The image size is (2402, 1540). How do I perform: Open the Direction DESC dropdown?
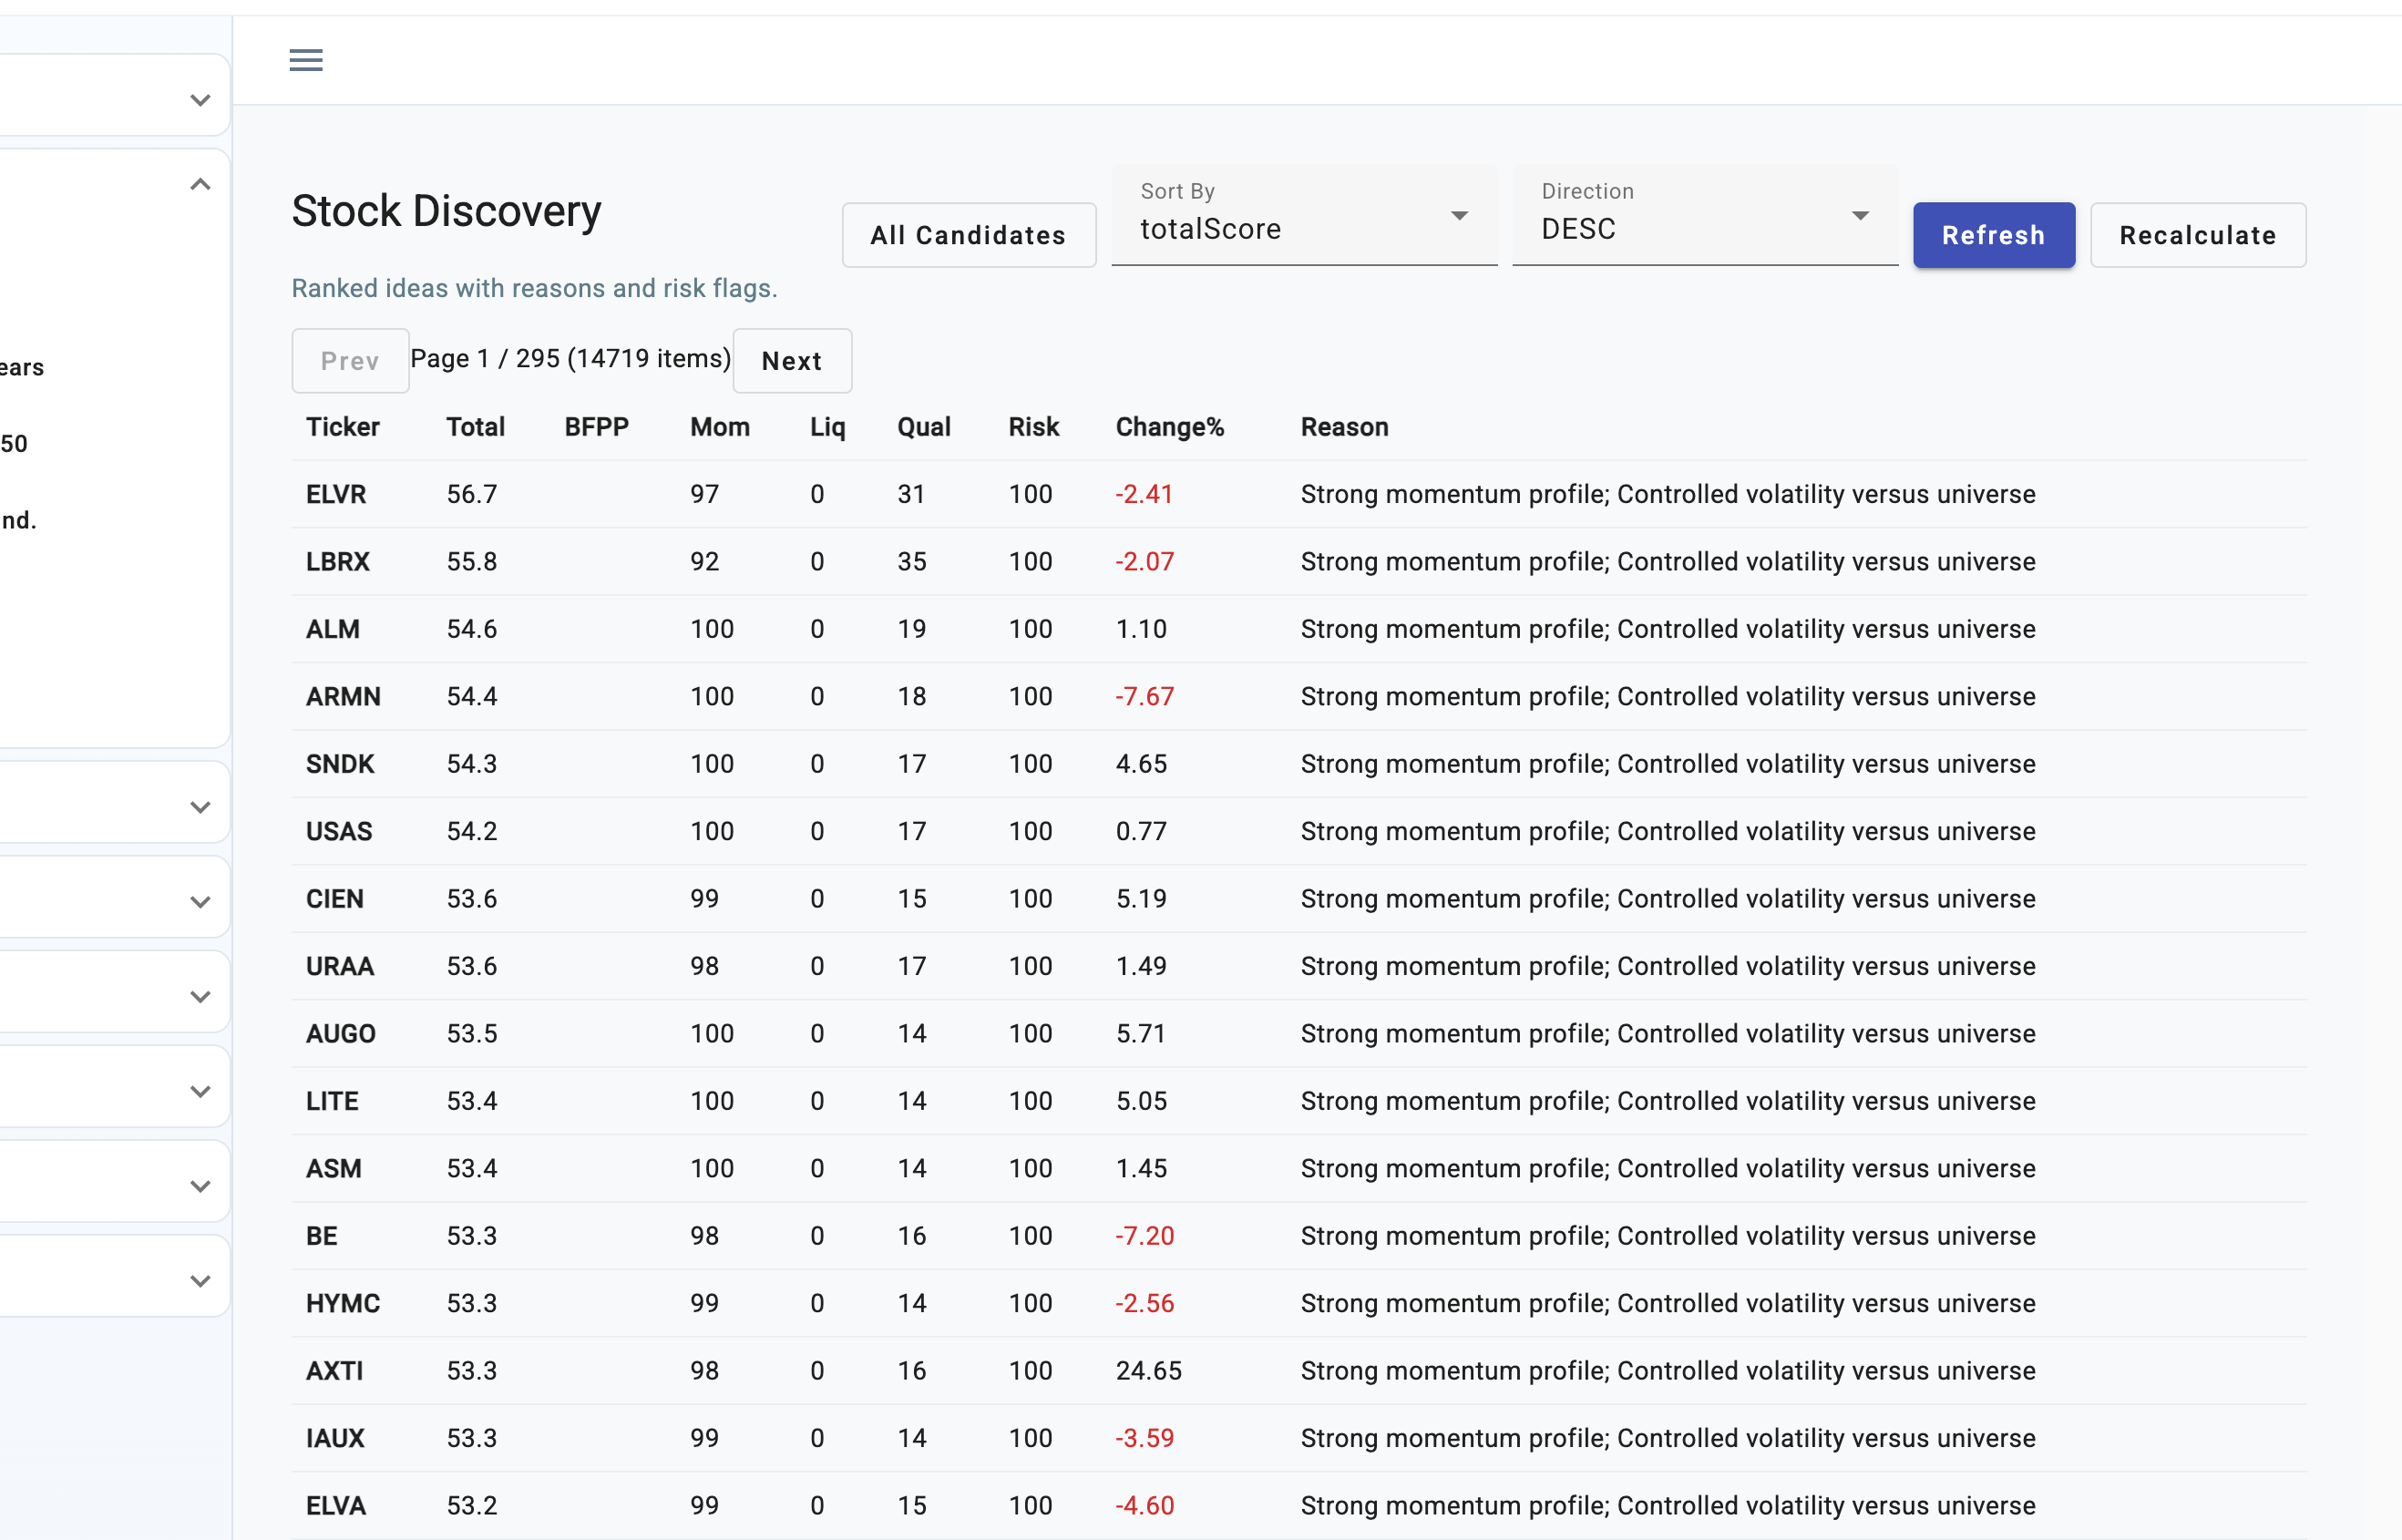tap(1704, 217)
